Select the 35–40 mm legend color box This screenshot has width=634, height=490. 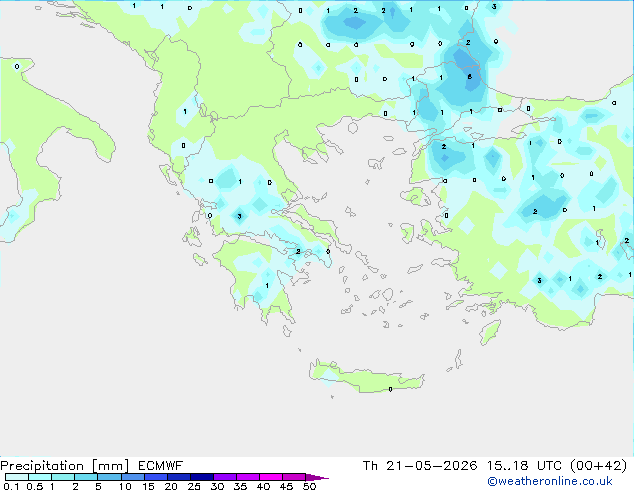(x=247, y=477)
